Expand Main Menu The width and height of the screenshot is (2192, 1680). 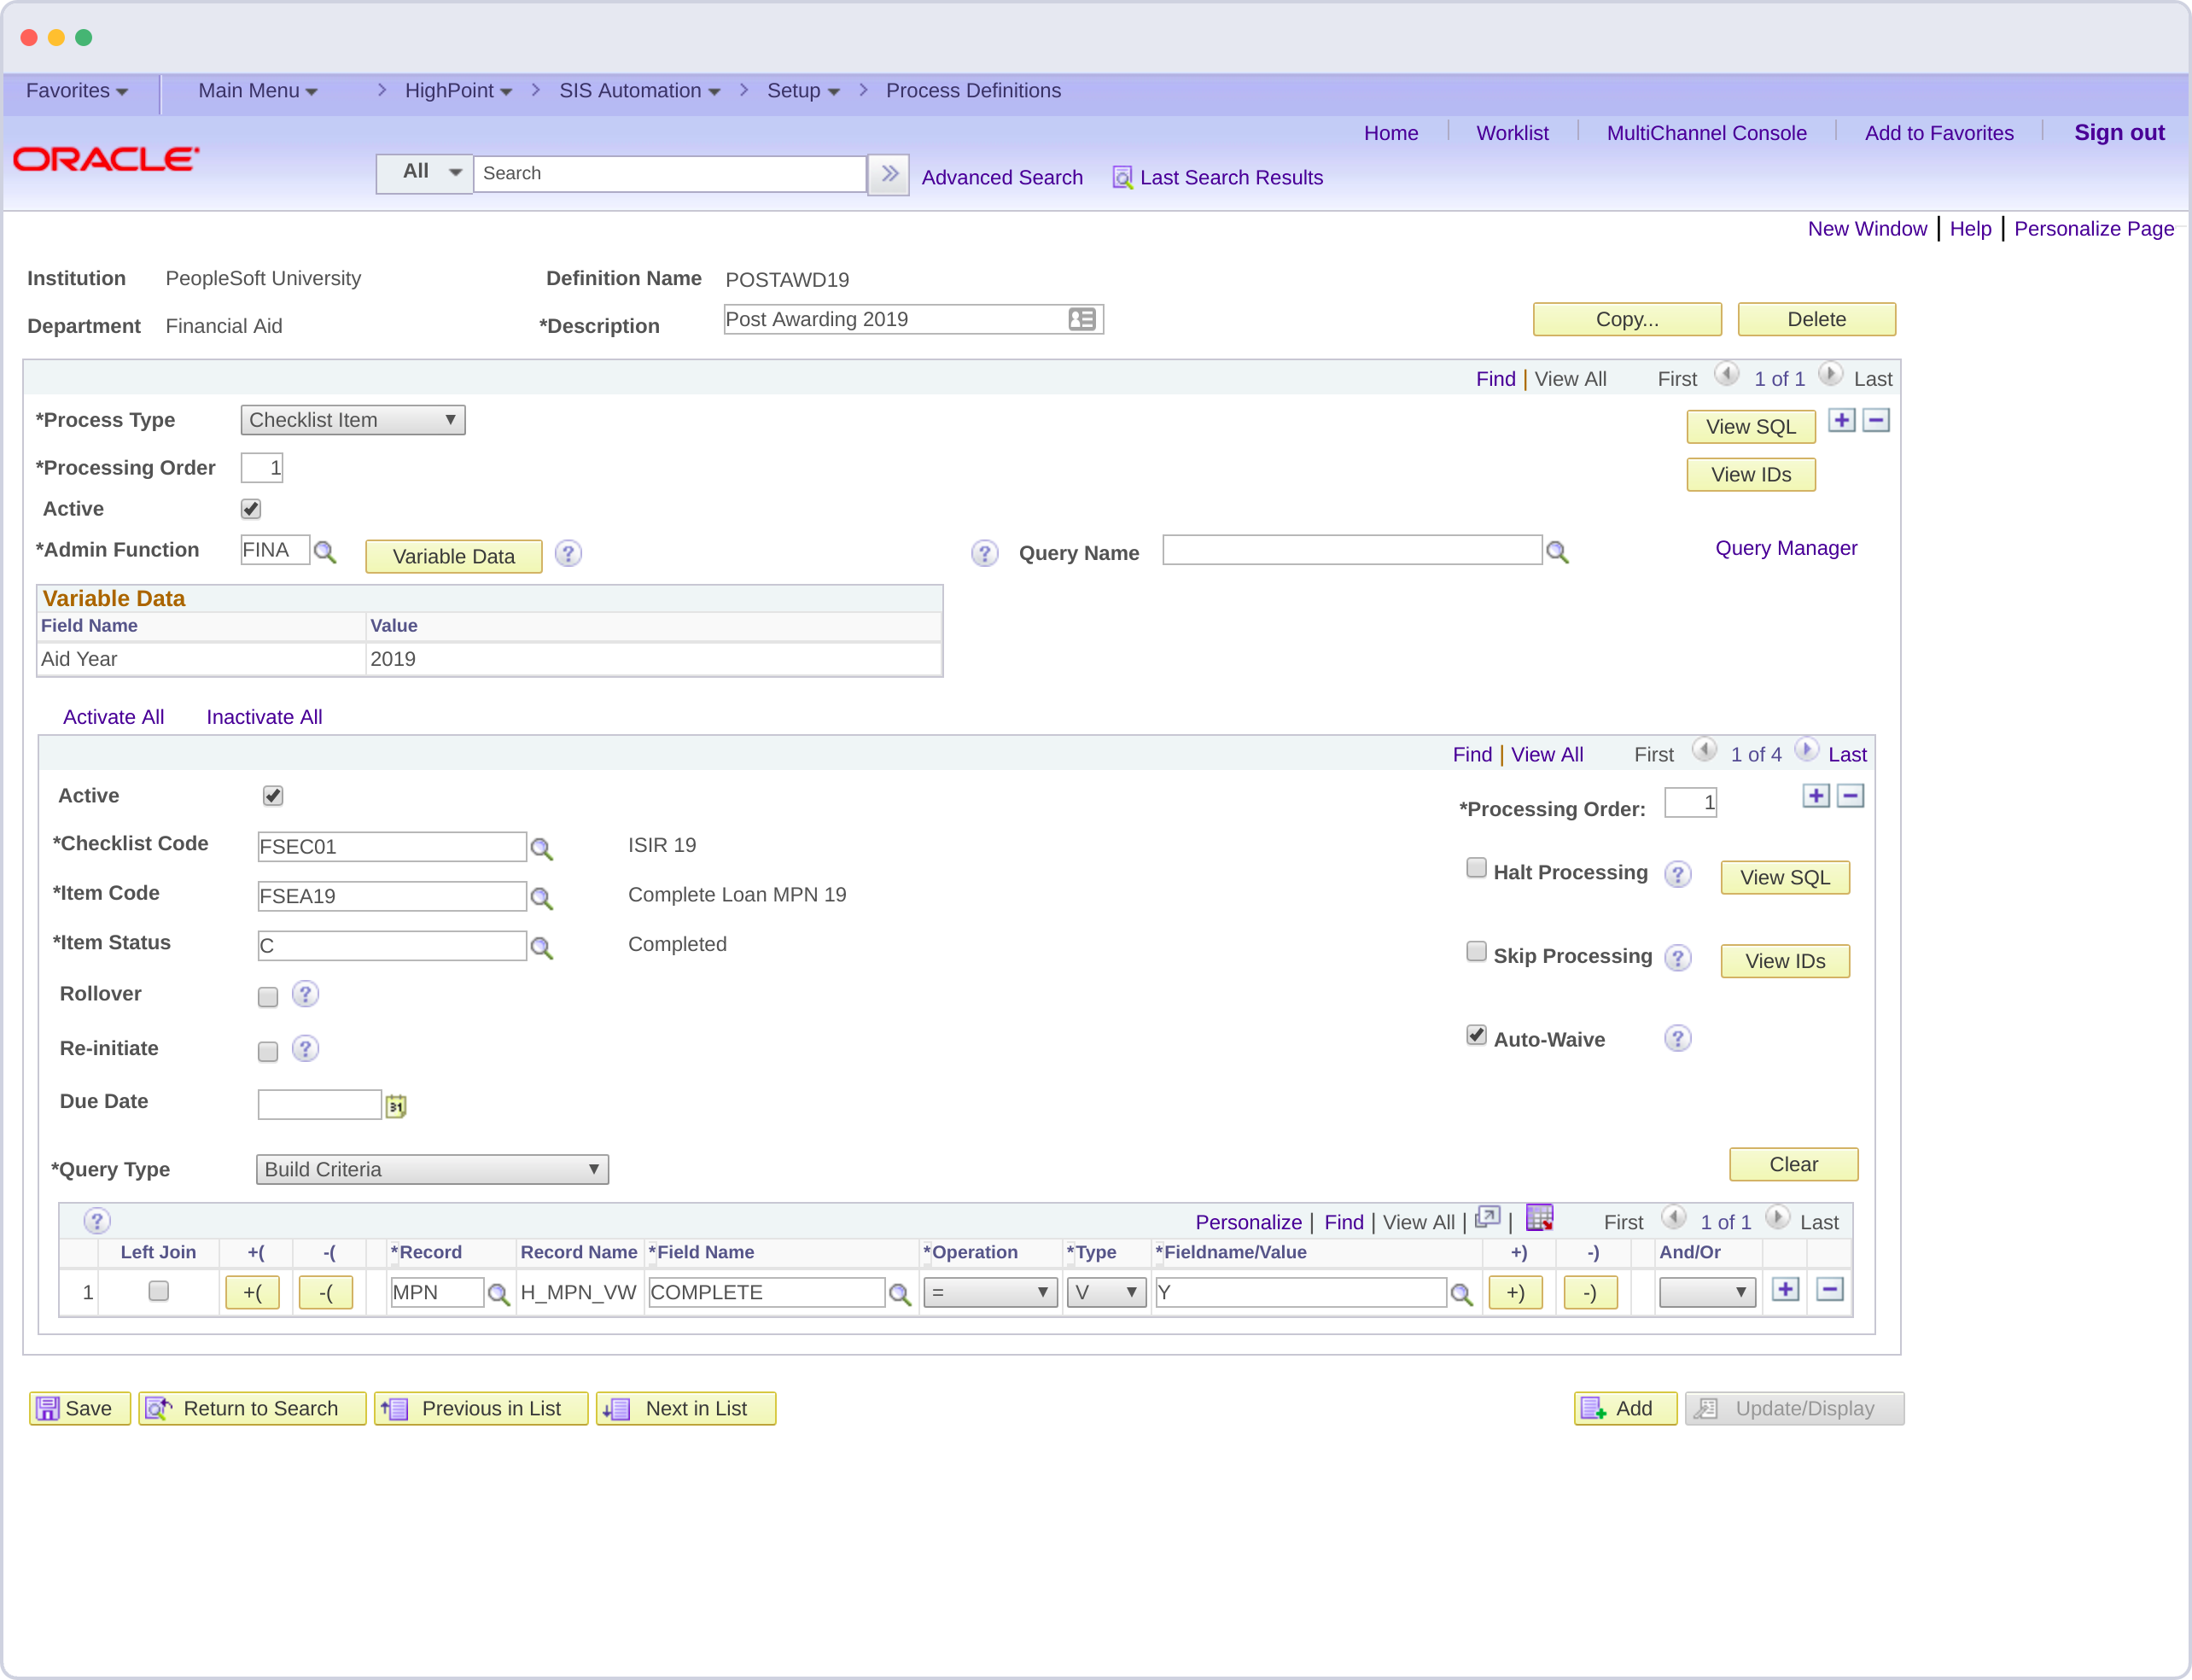258,91
